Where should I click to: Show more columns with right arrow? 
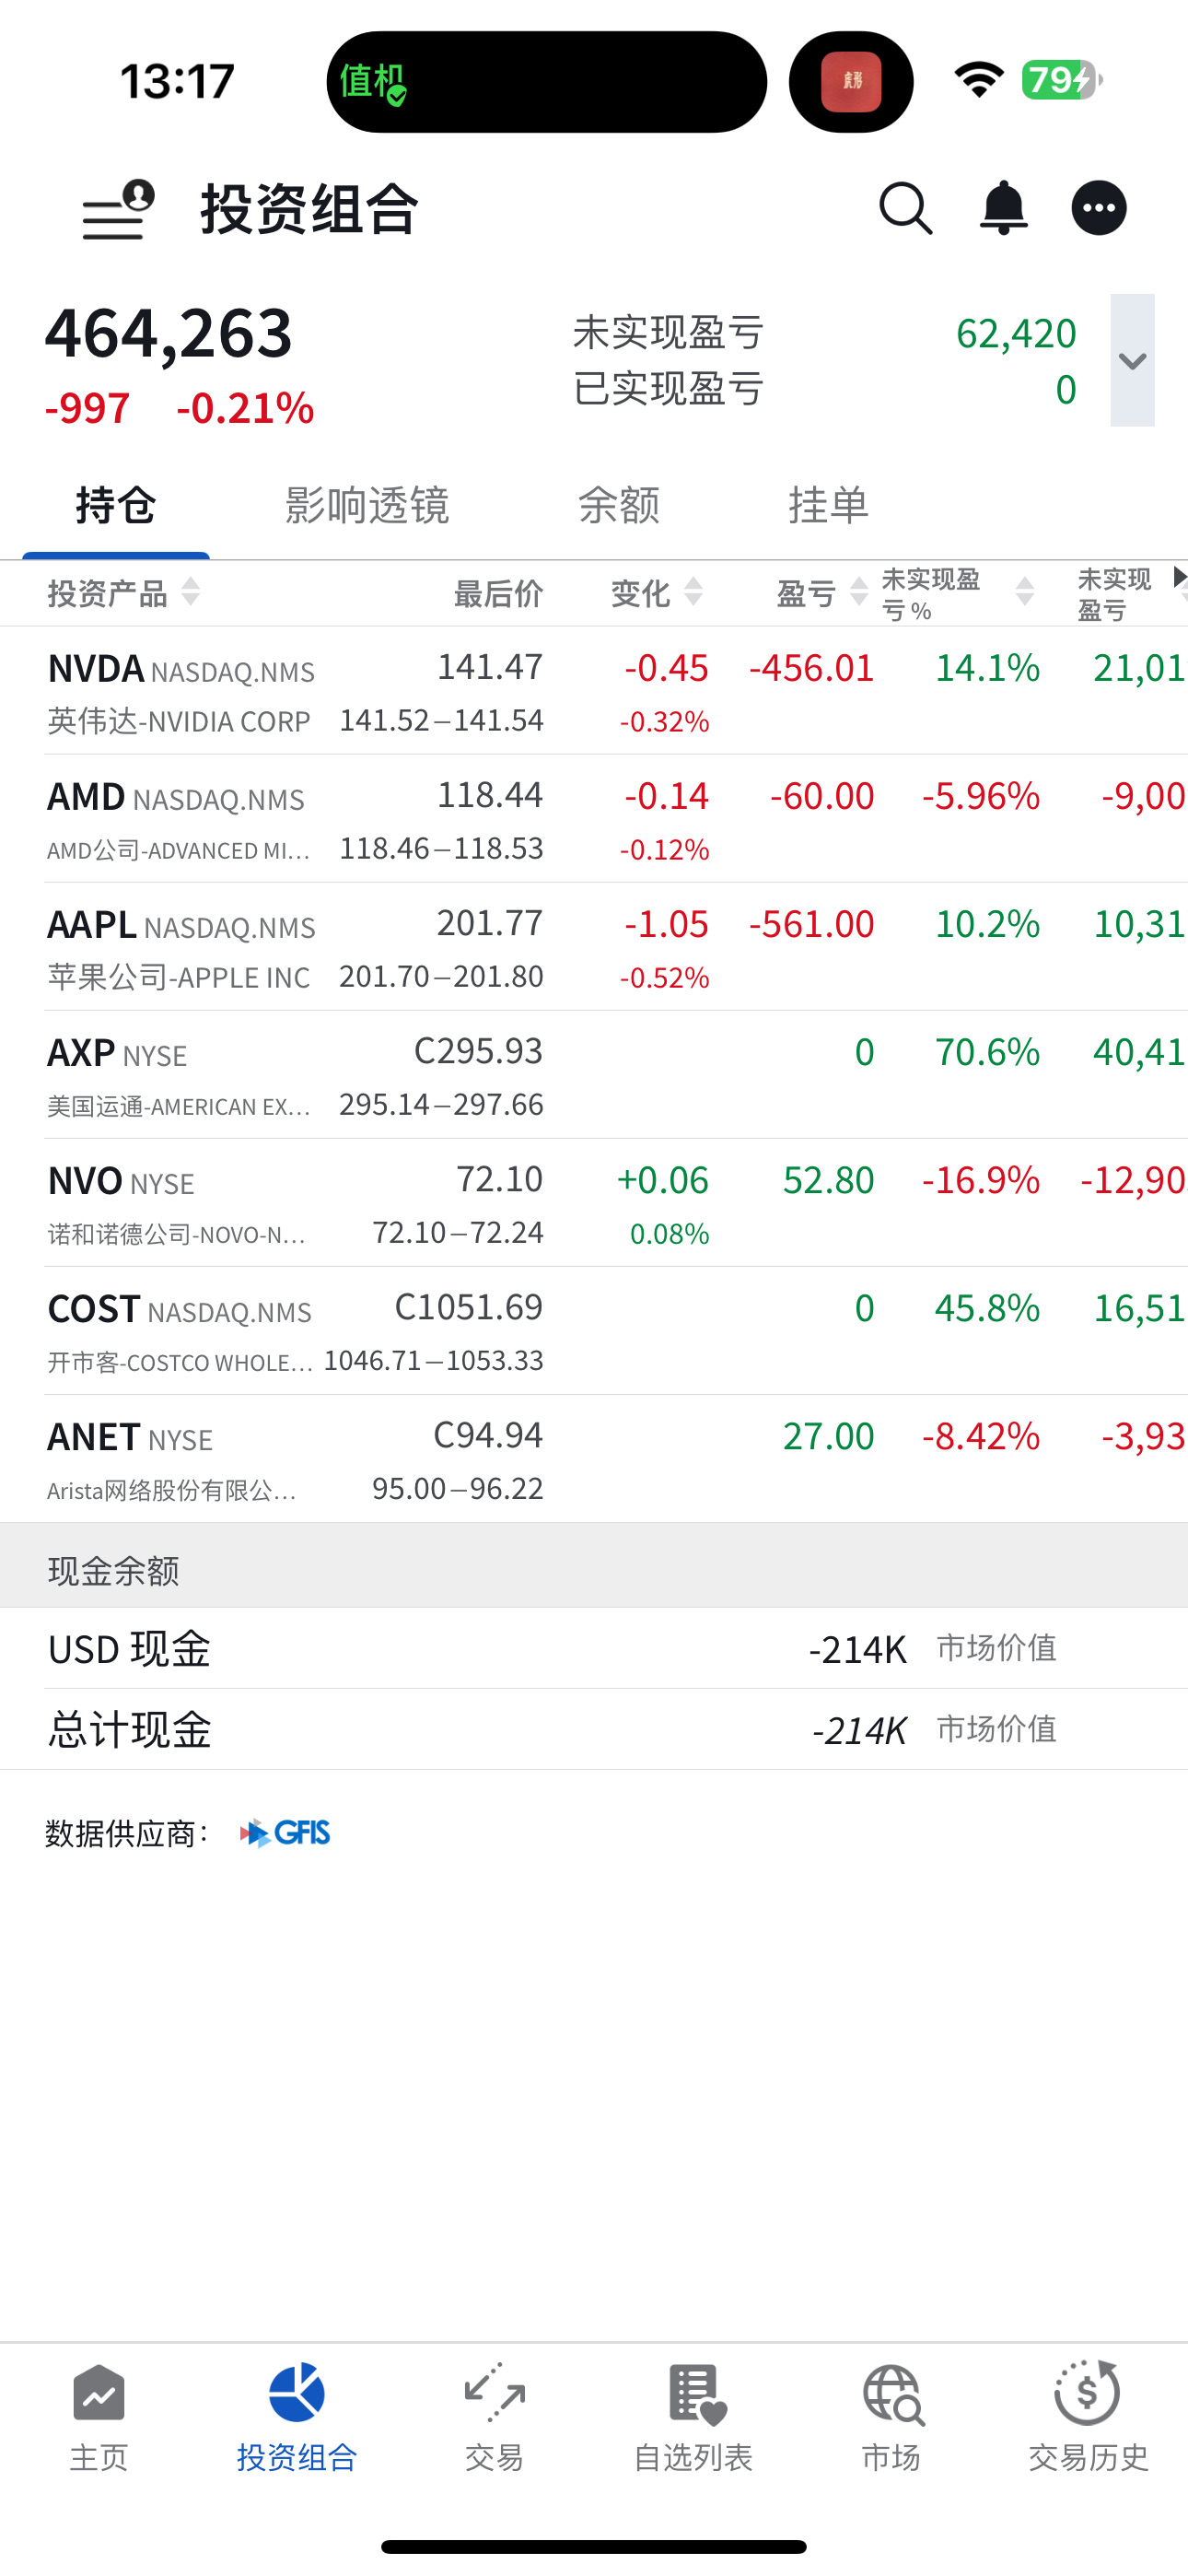[1179, 577]
